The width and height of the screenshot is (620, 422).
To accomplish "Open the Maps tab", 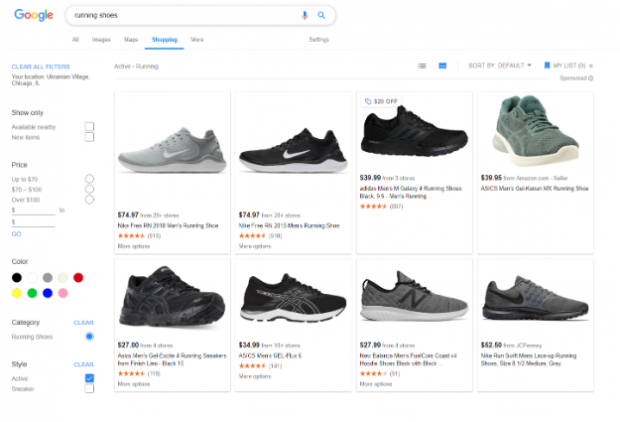I will [131, 40].
